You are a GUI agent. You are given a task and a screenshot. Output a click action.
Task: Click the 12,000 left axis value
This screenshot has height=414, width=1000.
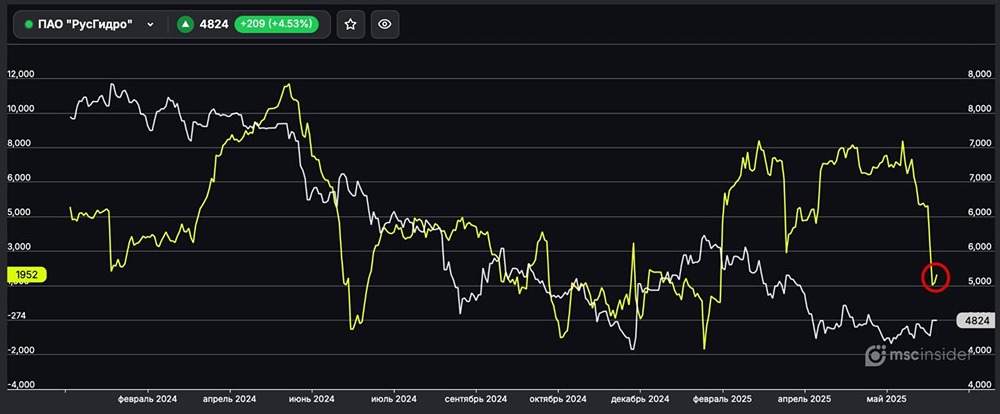coord(21,75)
